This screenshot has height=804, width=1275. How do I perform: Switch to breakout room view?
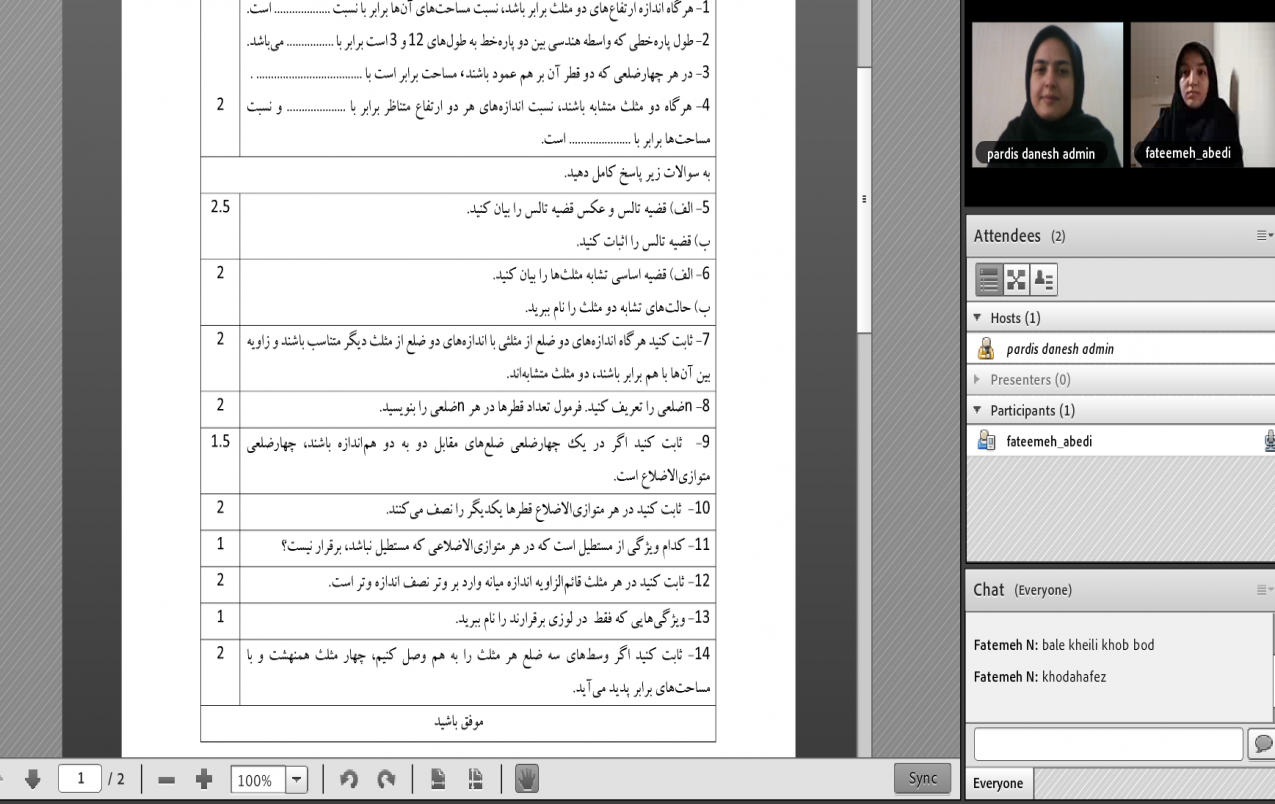click(x=1016, y=282)
